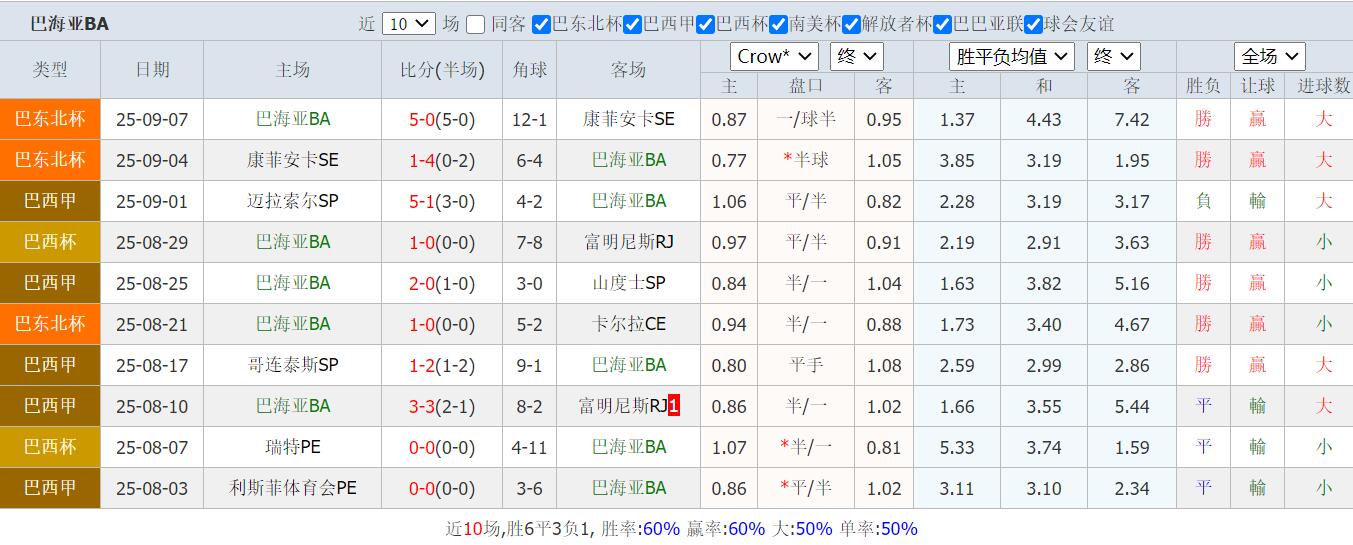Toggle the 同客 checkbox
Screen dimensions: 1353x545
[476, 24]
